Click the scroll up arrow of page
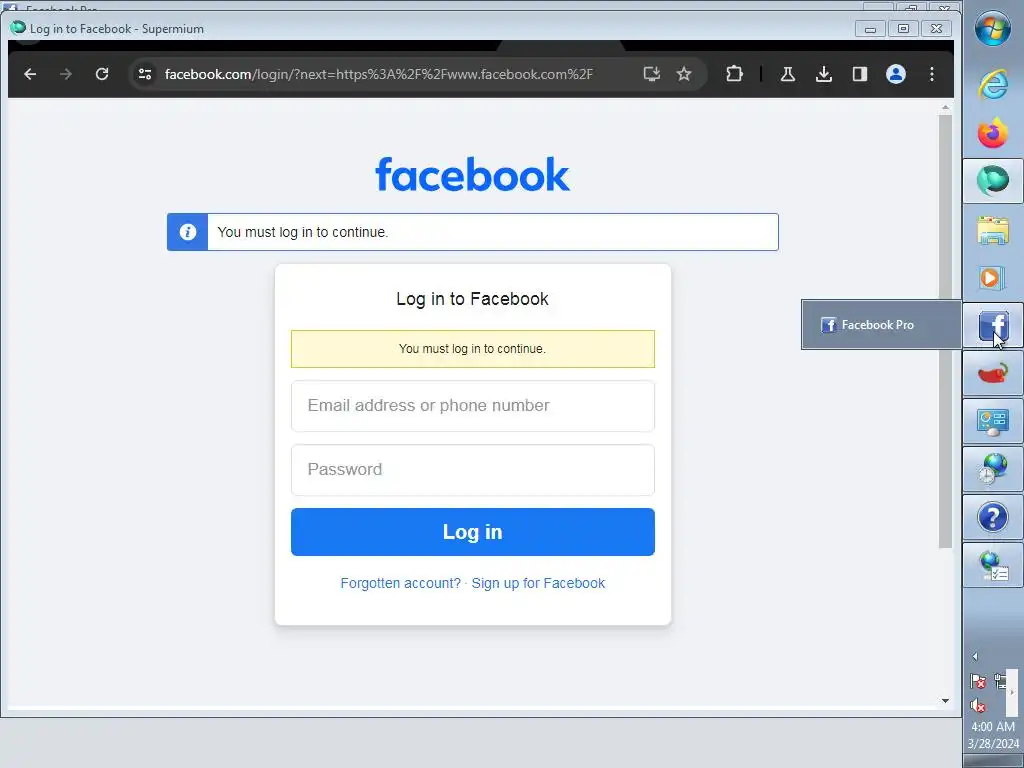Screen dimensions: 1024x768 945,107
